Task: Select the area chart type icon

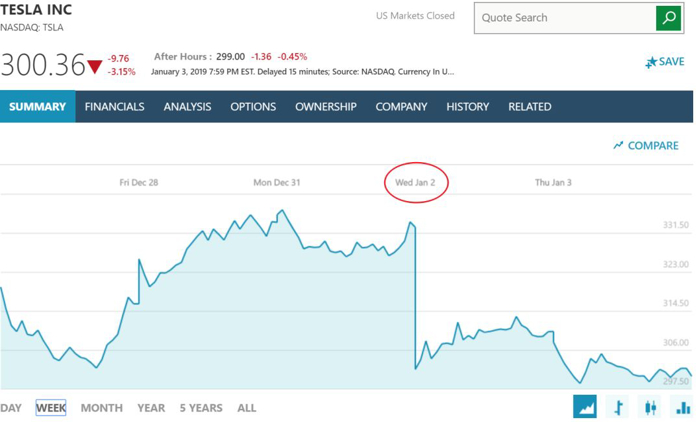Action: point(585,407)
